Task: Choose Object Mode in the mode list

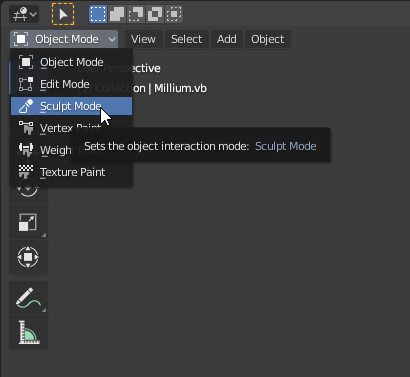Action: coord(71,62)
